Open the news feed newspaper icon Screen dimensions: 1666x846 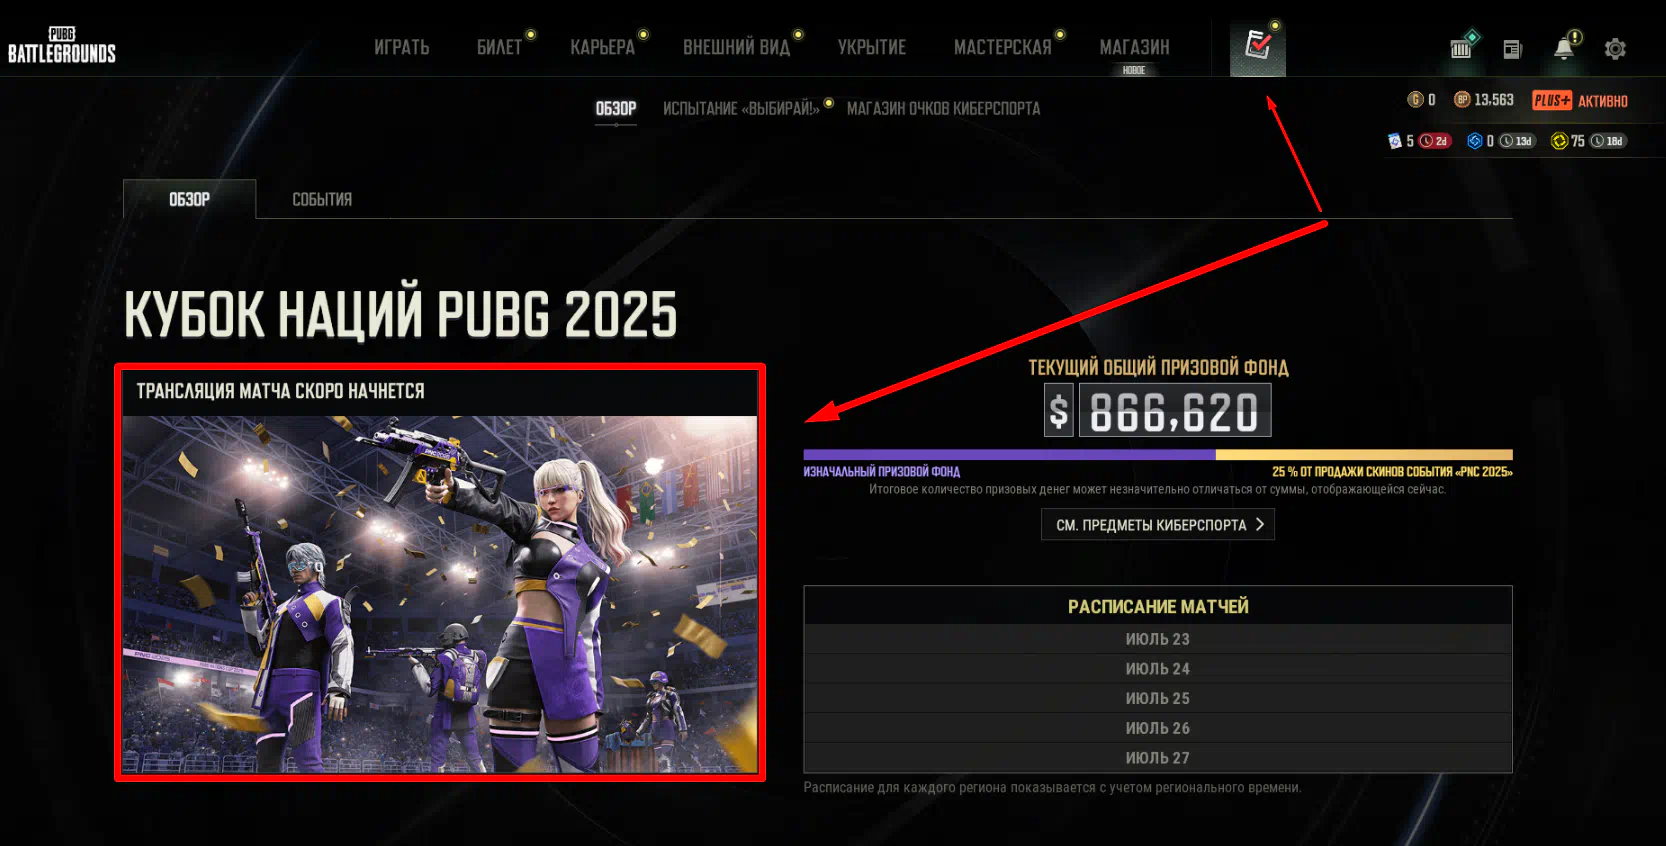[x=1512, y=49]
